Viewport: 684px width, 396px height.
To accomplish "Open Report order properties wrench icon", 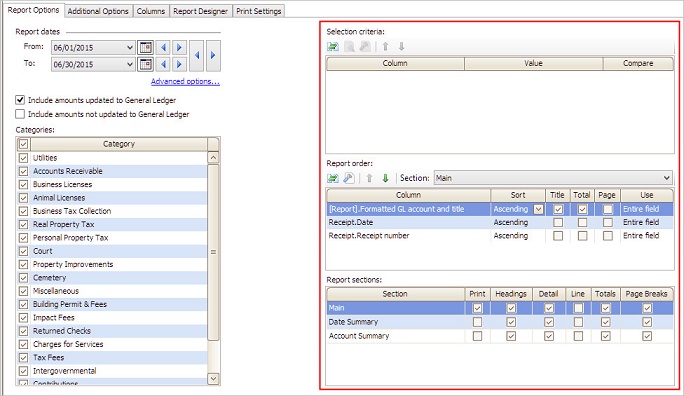I will coord(349,178).
